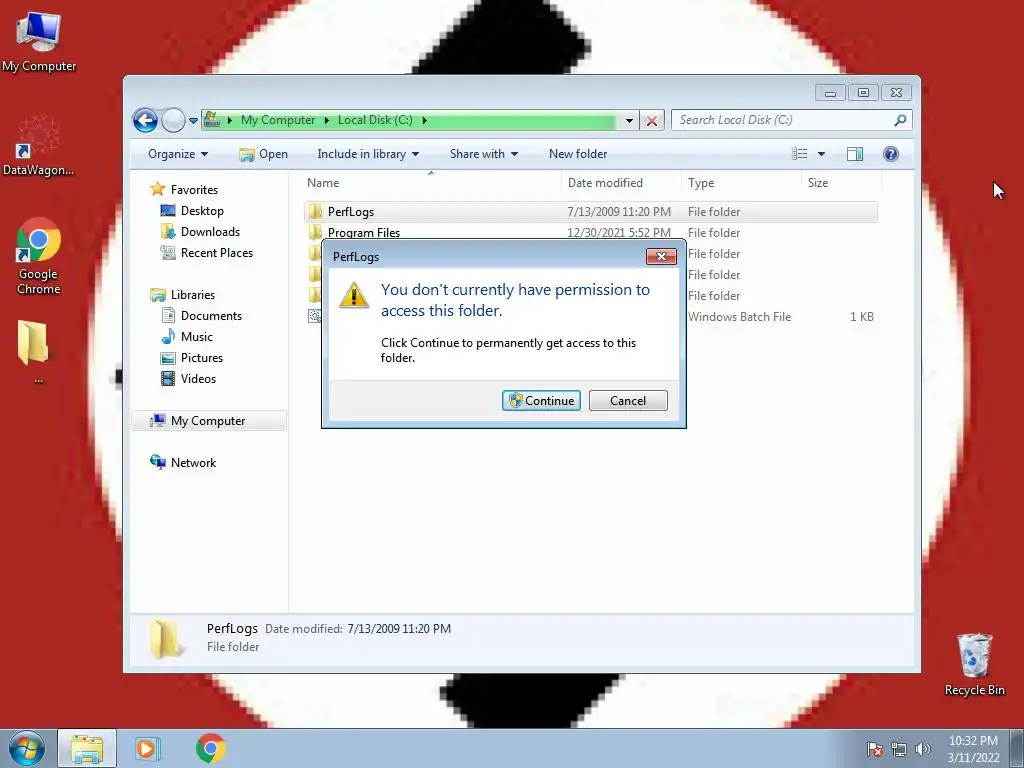1024x768 pixels.
Task: Click the computer icon in the address bar
Action: pos(212,120)
